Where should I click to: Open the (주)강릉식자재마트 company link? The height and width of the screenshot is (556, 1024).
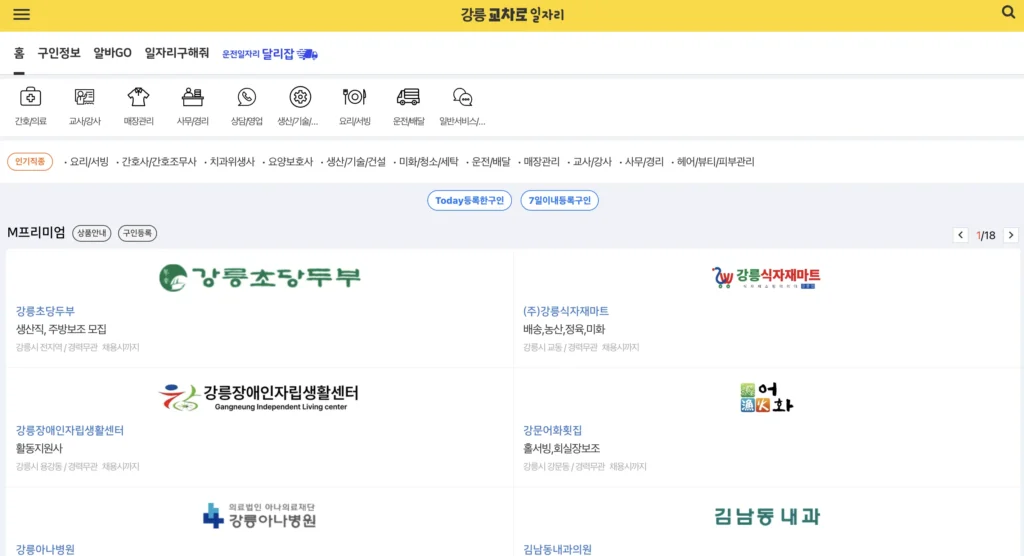(x=566, y=311)
